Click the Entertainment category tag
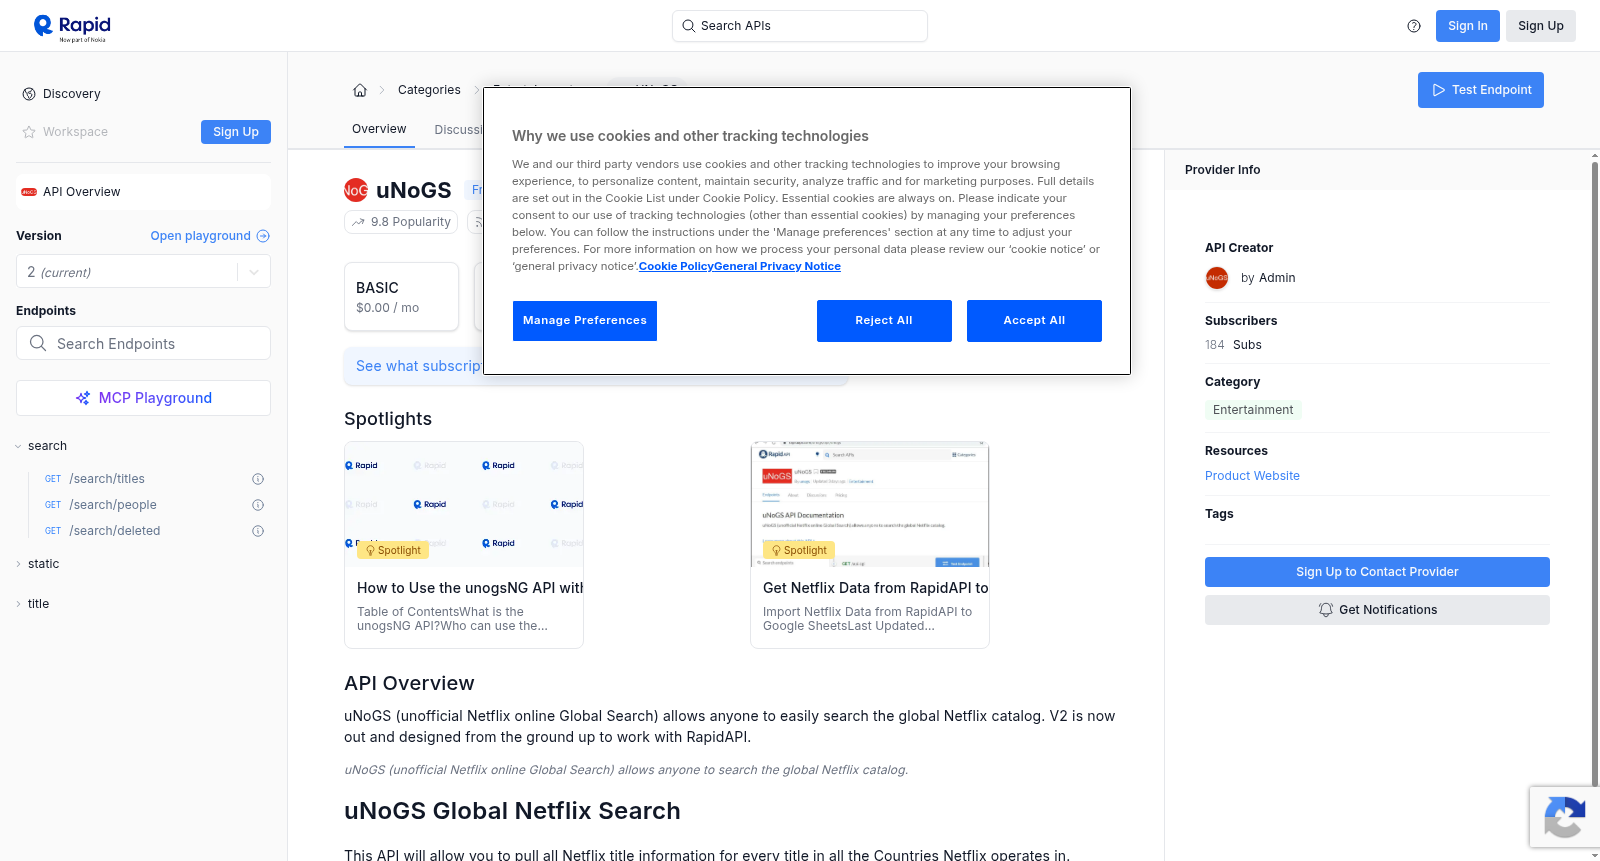Image resolution: width=1600 pixels, height=861 pixels. click(x=1253, y=410)
